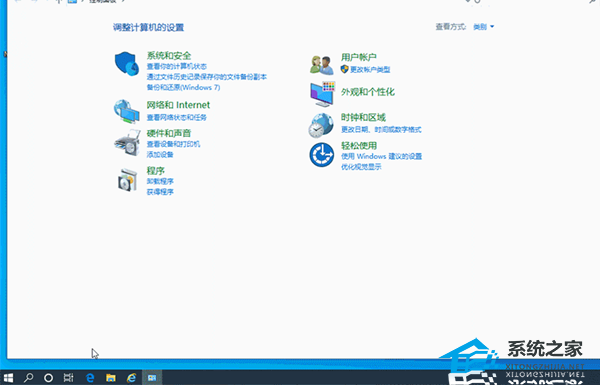Open the 系统和安全 shield icon
The width and height of the screenshot is (600, 385).
click(x=127, y=64)
